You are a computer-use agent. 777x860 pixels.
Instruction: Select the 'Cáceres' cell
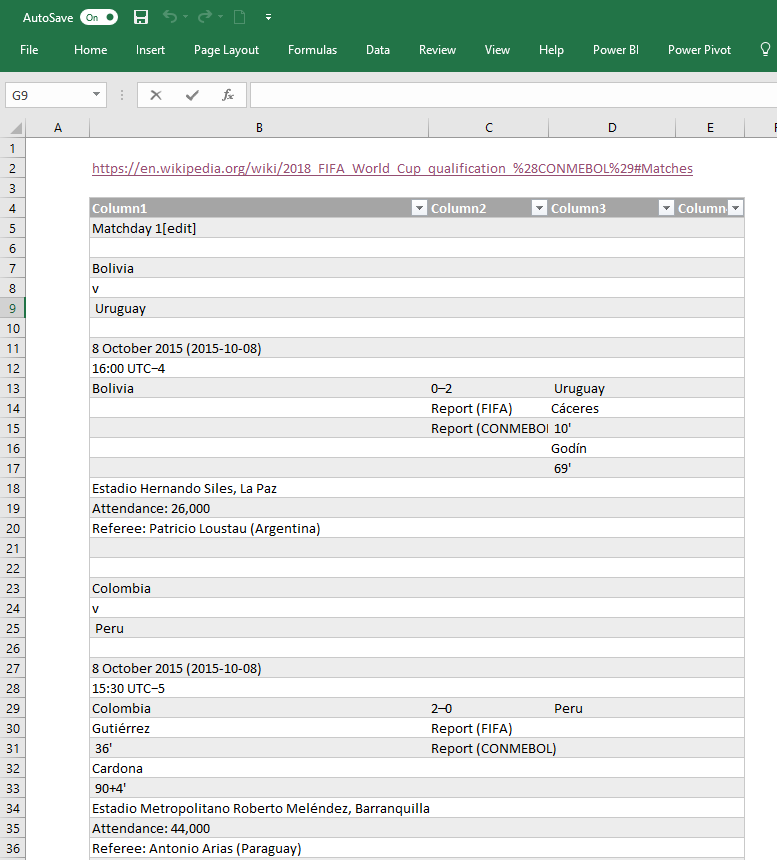coord(612,408)
